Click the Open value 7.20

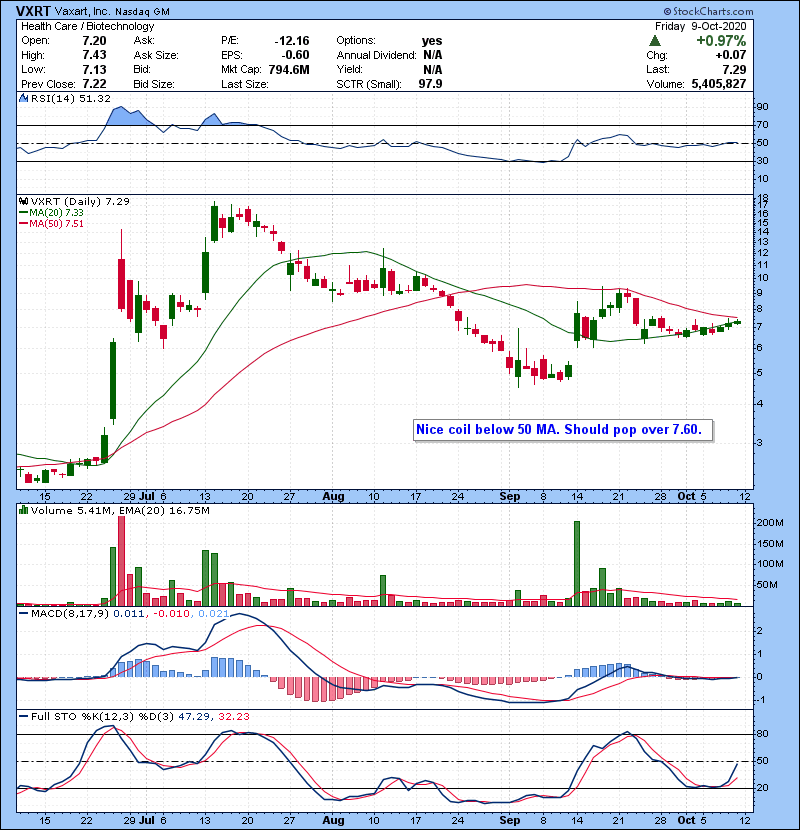[94, 41]
